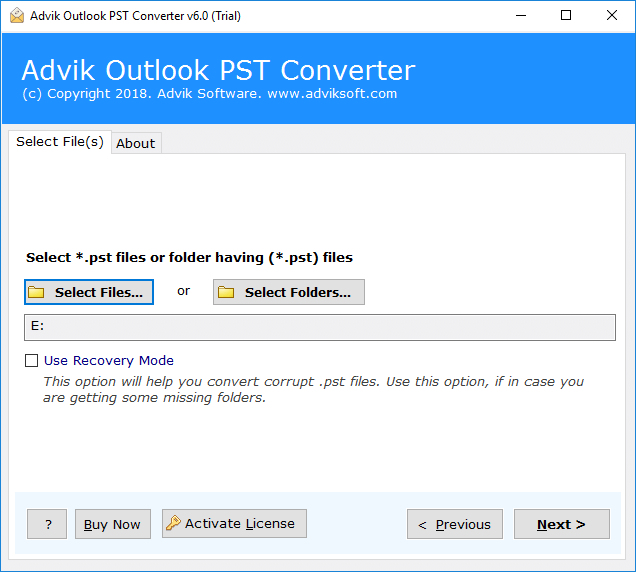Minimize the Advik PST Converter window

pos(521,15)
